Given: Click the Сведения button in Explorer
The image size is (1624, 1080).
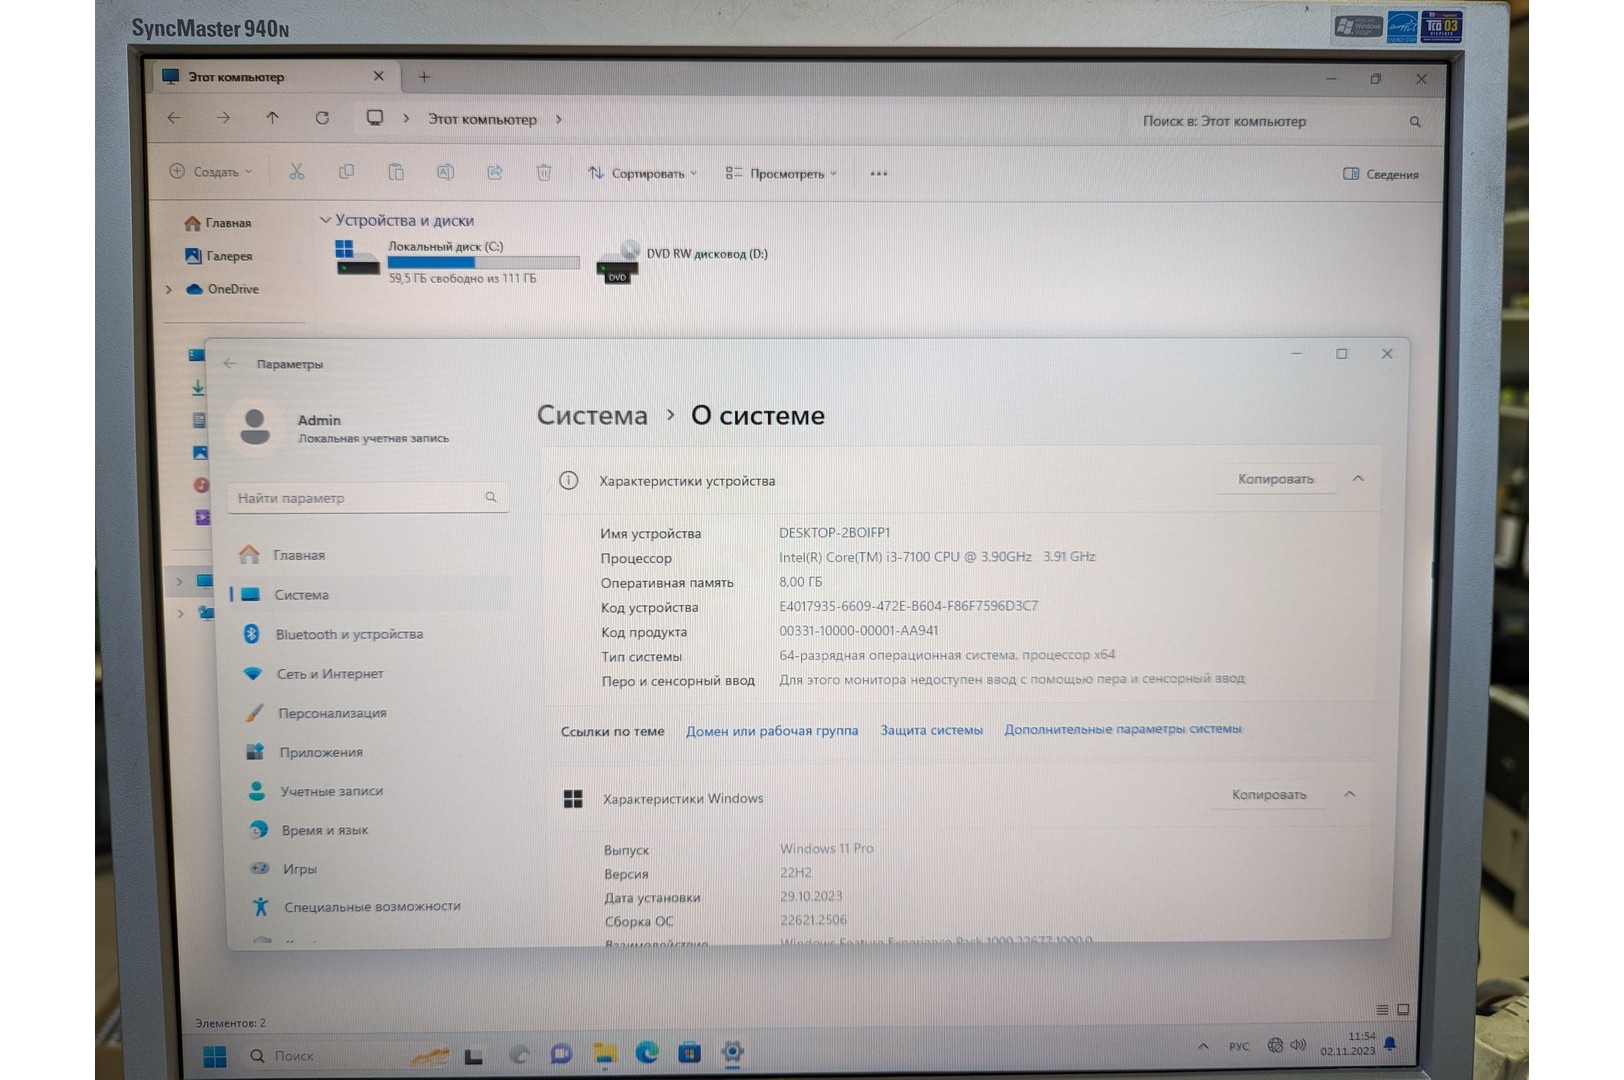Looking at the screenshot, I should click(x=1381, y=174).
